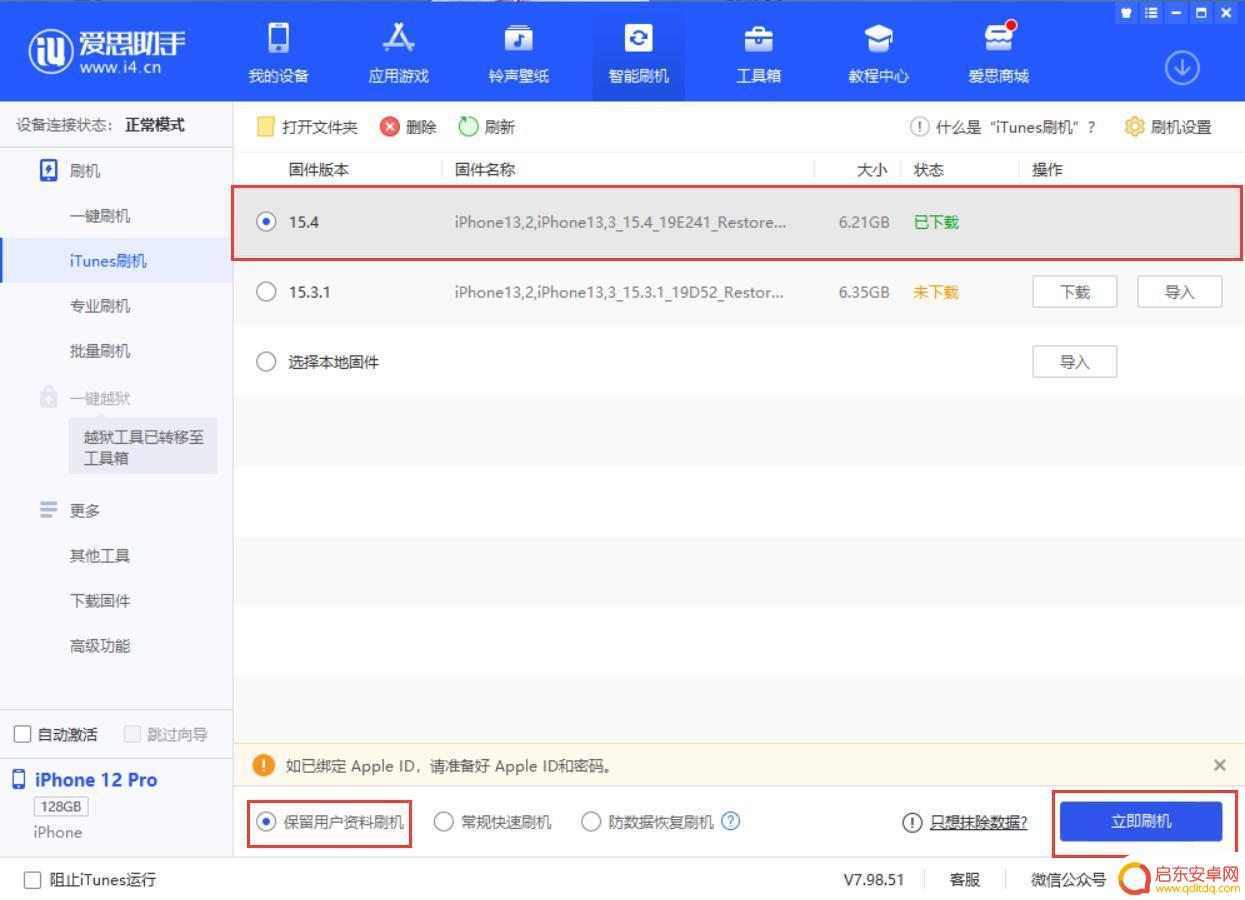The height and width of the screenshot is (900, 1245).
Task: Click the skin shirt icon in title bar
Action: pyautogui.click(x=1126, y=12)
